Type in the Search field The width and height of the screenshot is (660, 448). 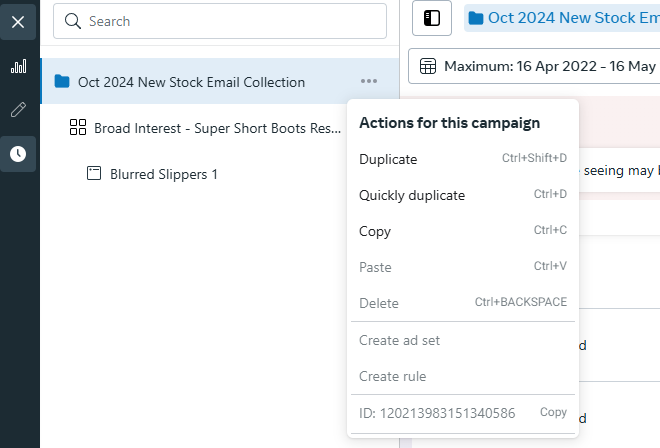(x=230, y=21)
